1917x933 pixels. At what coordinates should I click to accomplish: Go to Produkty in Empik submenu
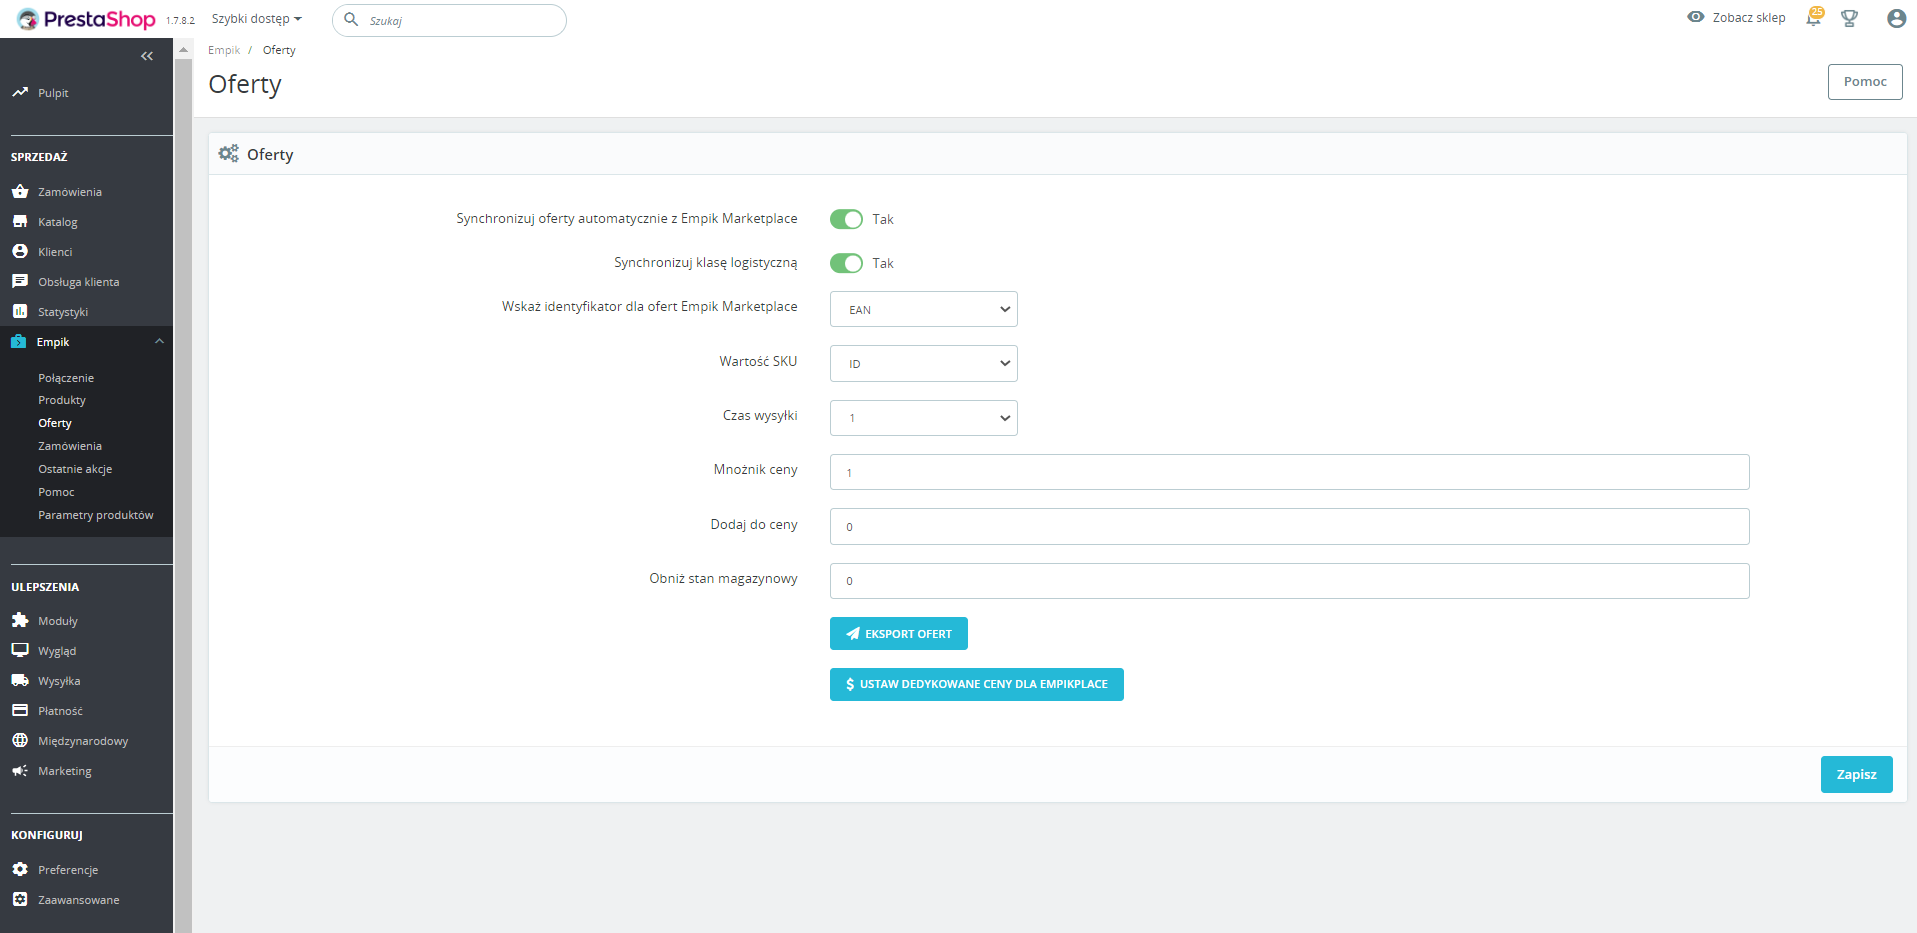[x=62, y=400]
